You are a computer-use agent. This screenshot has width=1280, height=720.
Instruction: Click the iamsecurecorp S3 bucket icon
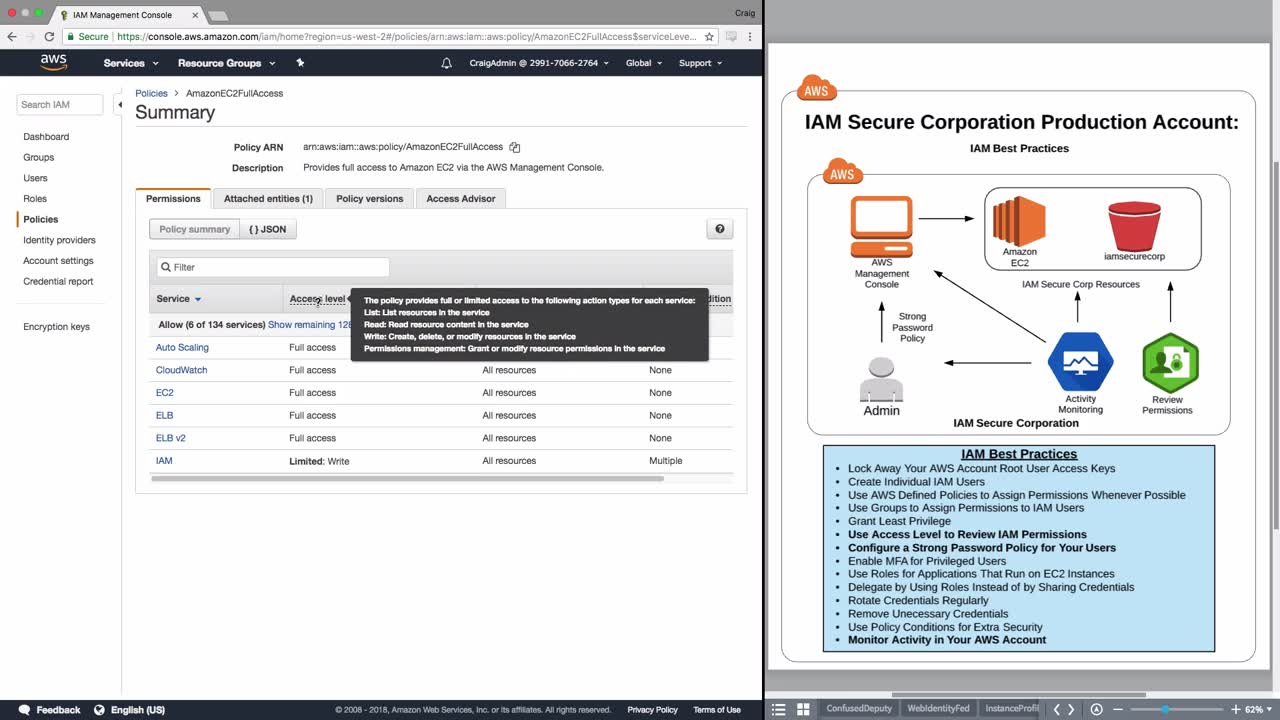pyautogui.click(x=1134, y=225)
